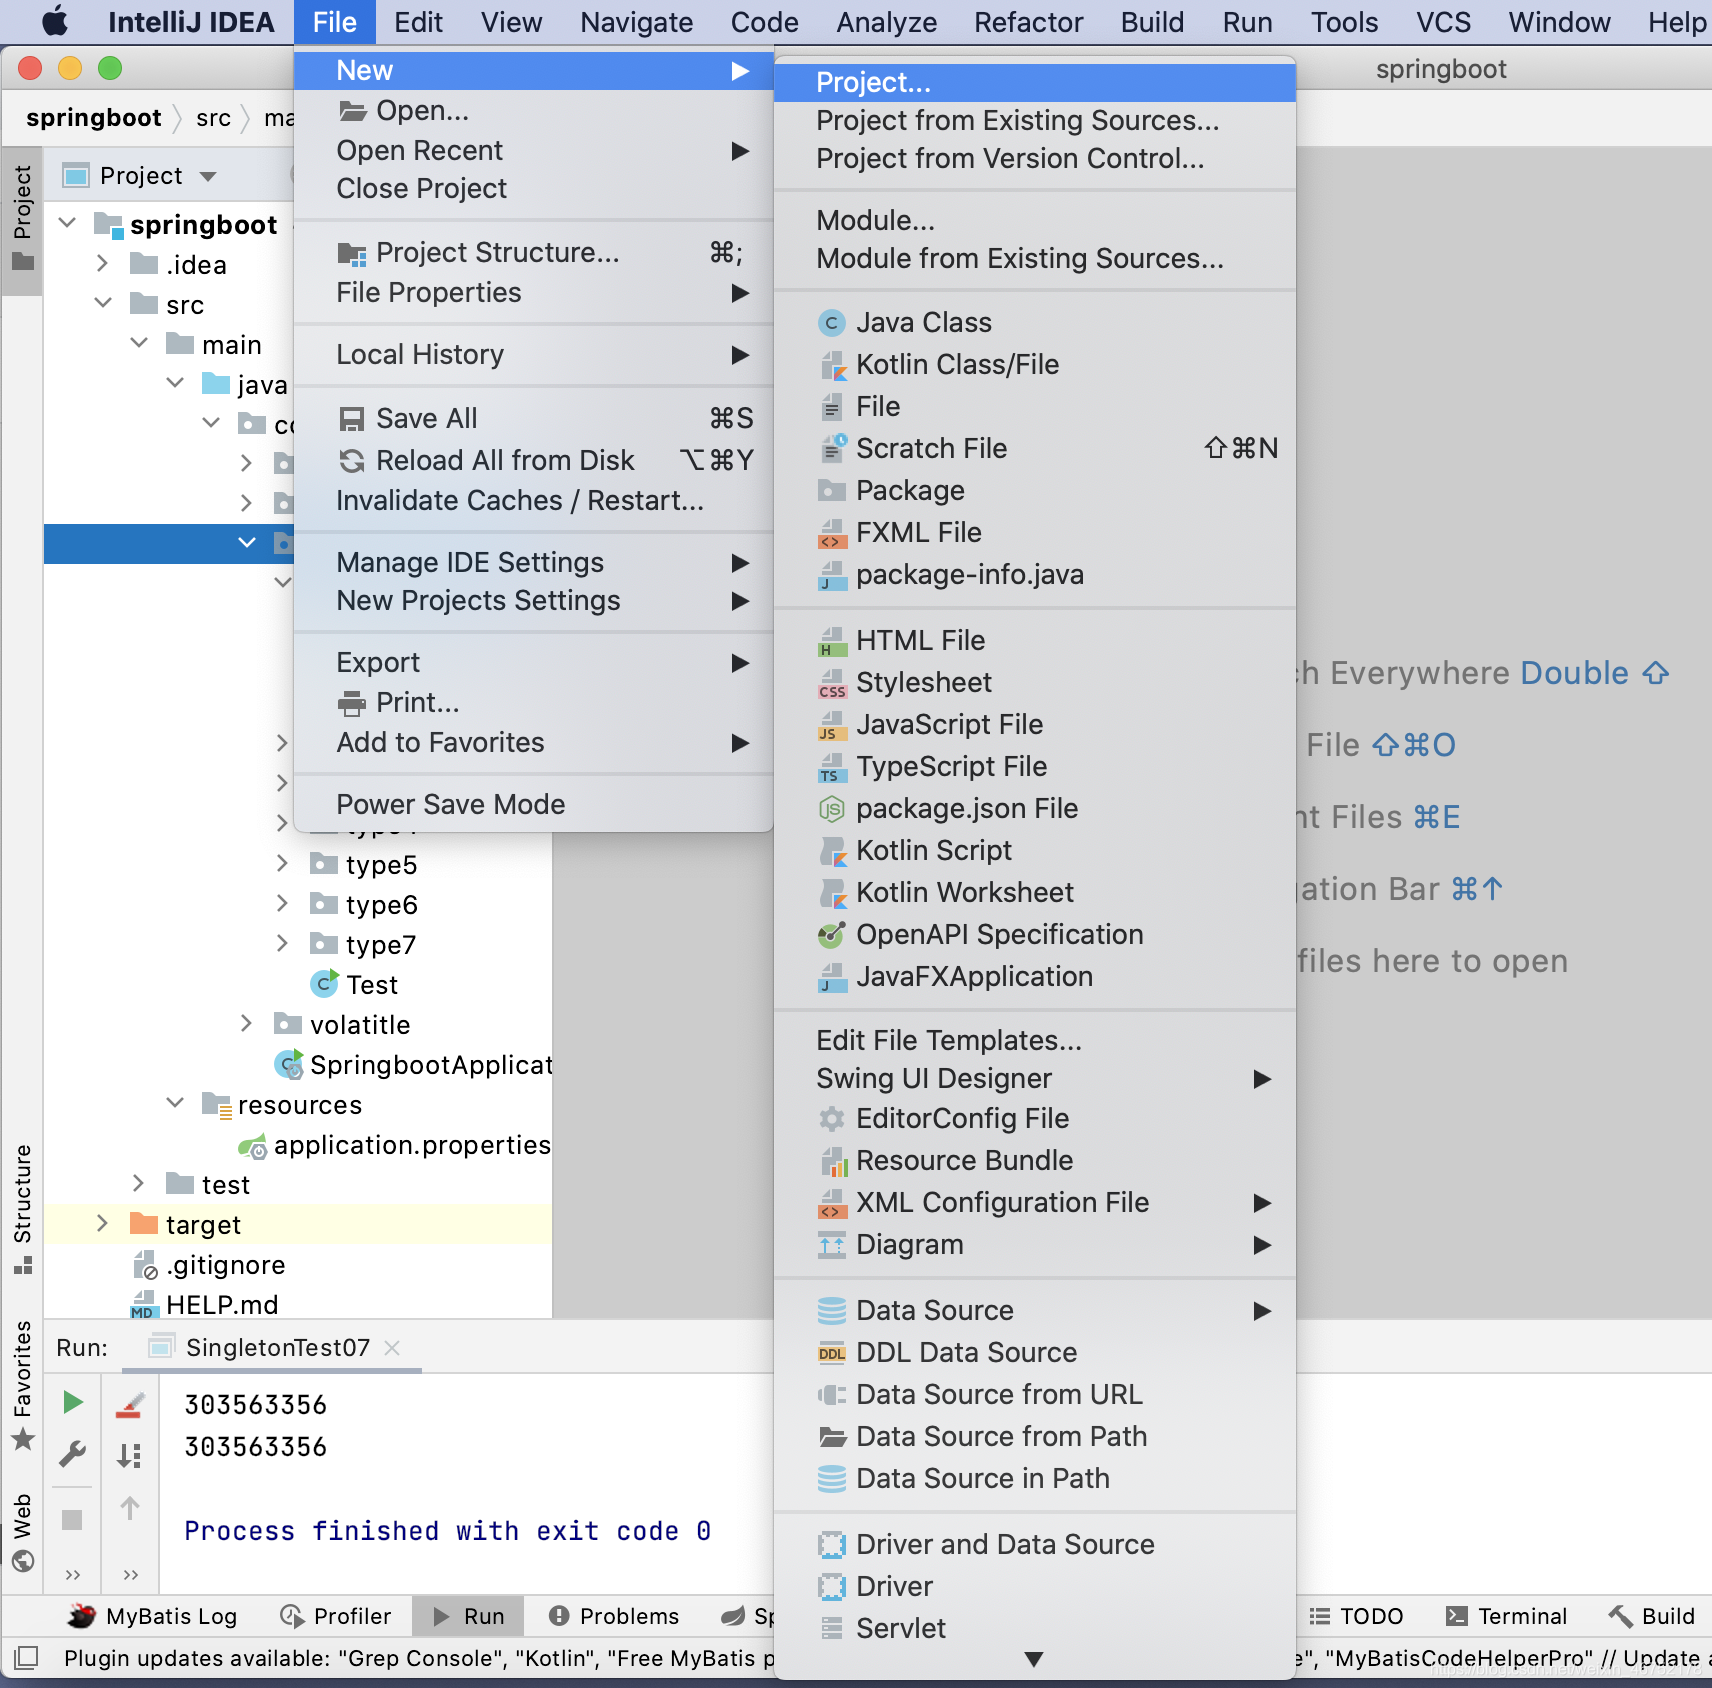Click the Kotlin Worksheet icon
This screenshot has height=1688, width=1712.
click(831, 893)
